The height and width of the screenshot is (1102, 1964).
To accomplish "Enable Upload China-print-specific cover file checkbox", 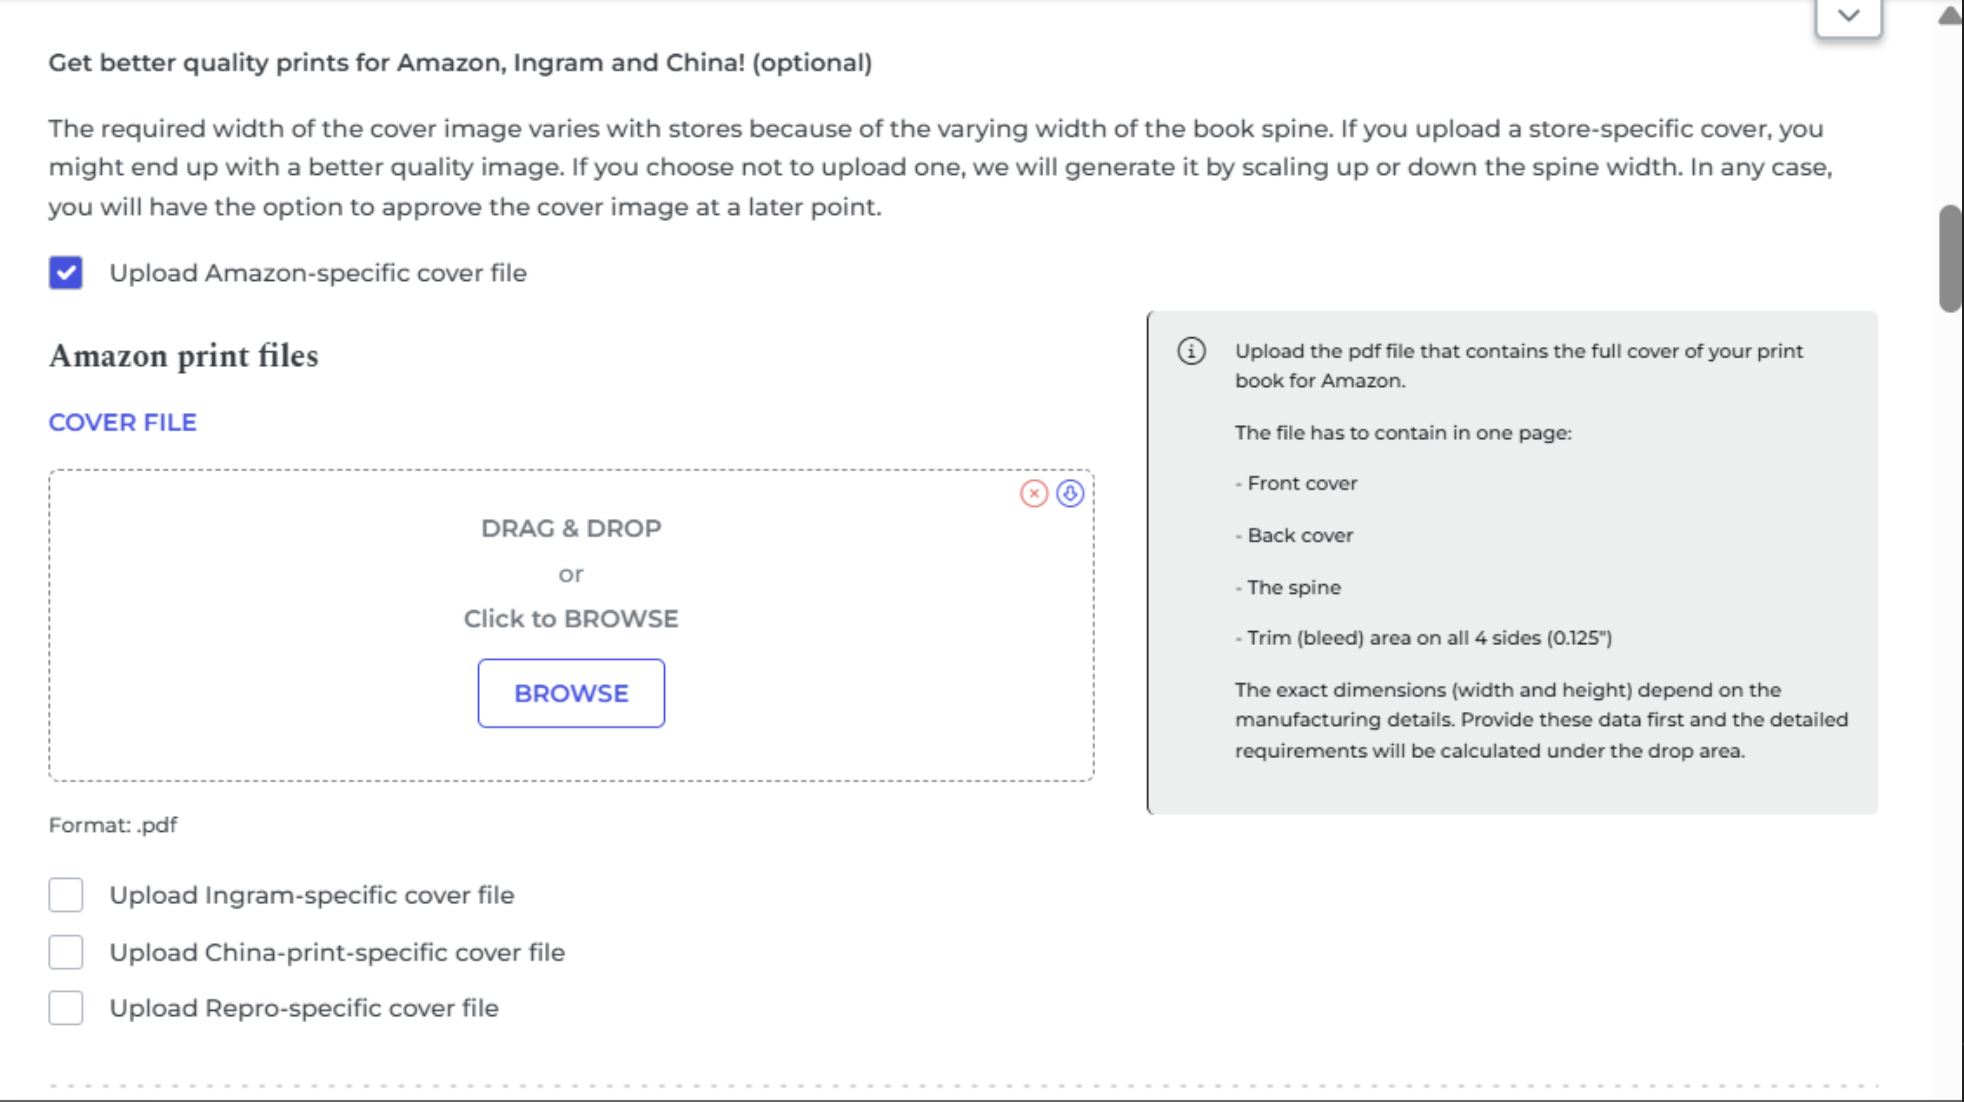I will click(x=66, y=952).
